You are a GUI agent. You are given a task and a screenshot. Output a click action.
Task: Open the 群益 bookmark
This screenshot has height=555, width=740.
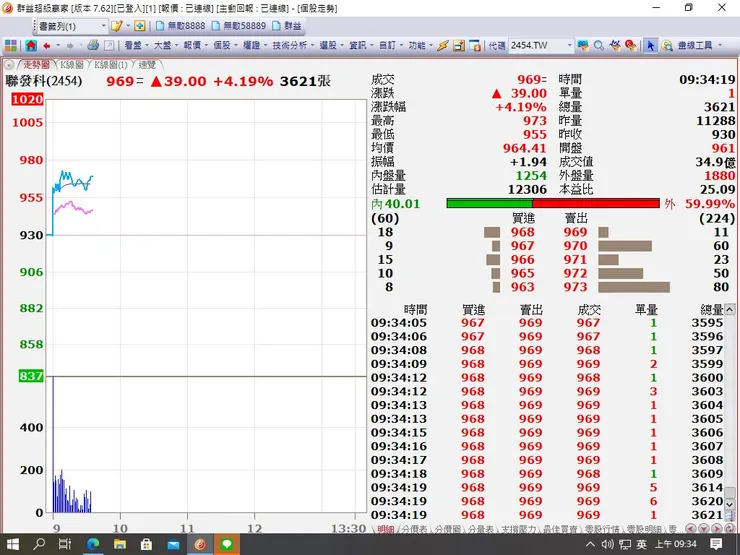point(287,26)
